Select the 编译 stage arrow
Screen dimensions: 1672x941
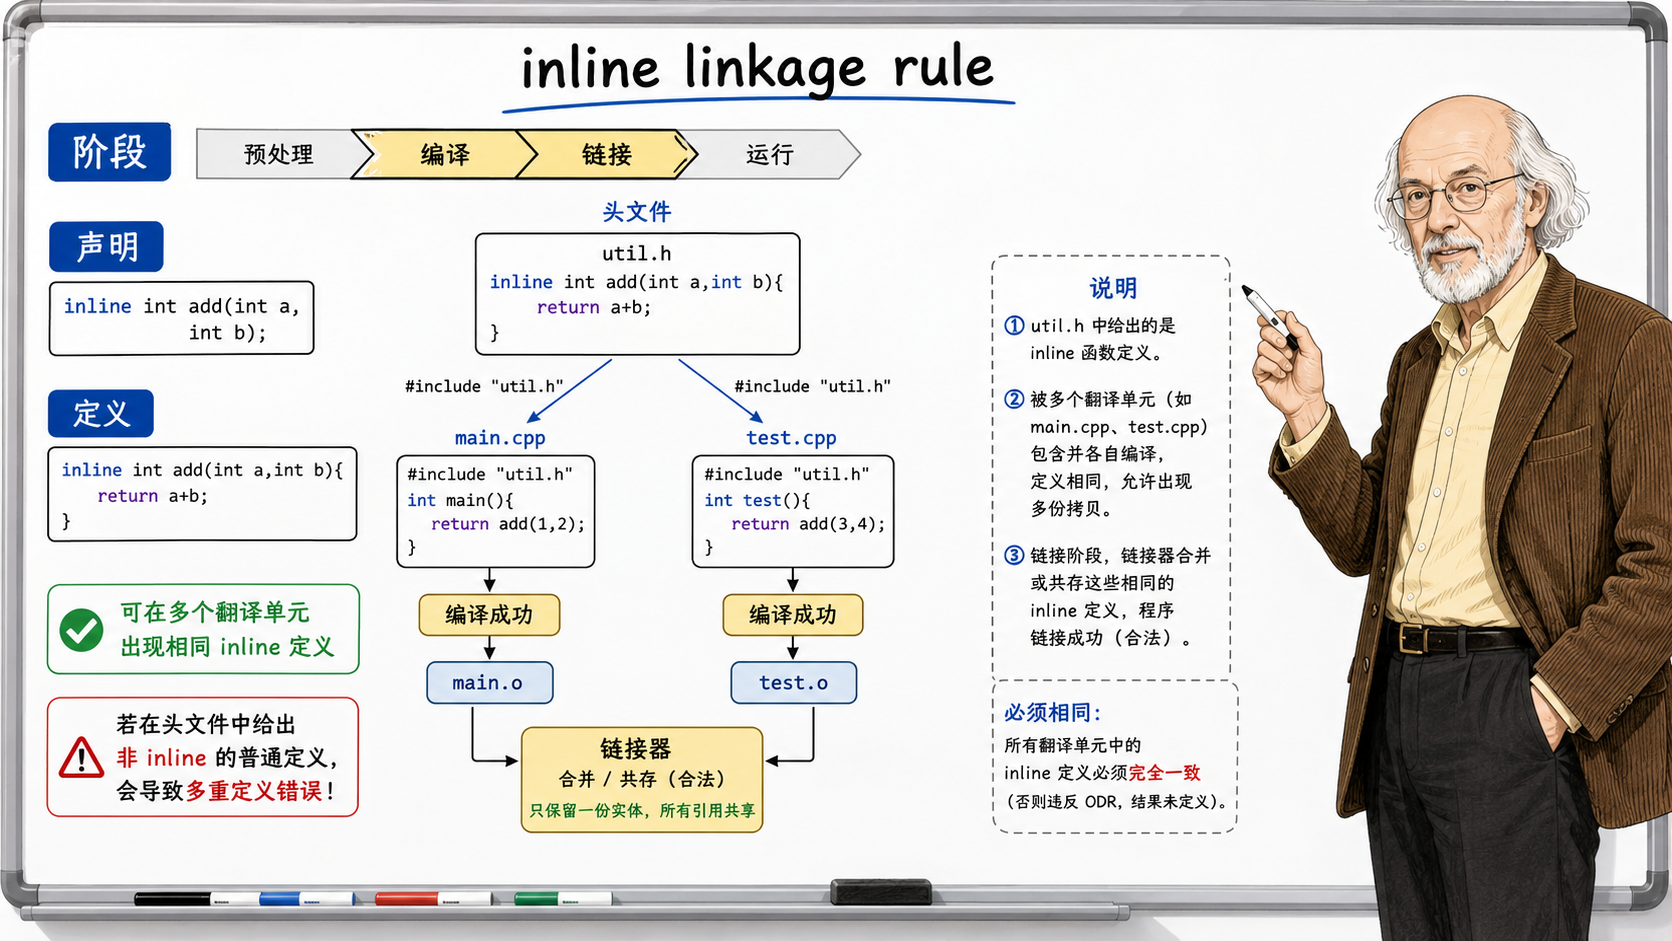coord(445,154)
